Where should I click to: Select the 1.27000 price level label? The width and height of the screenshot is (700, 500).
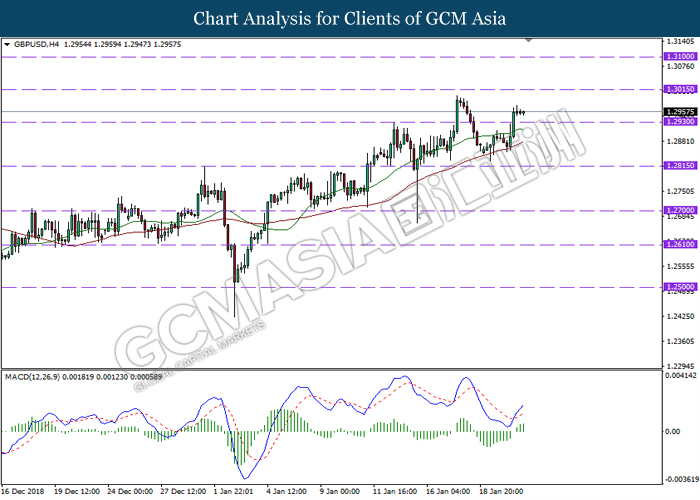(x=680, y=210)
